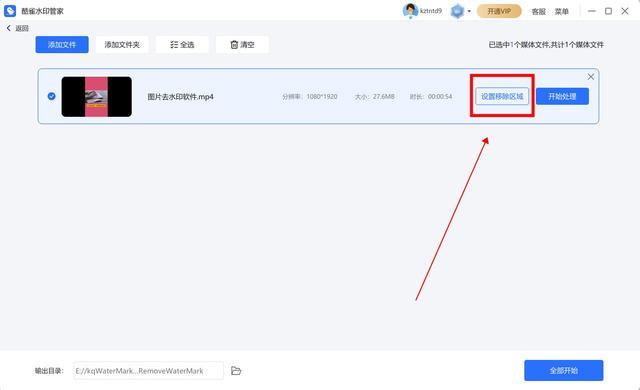Image resolution: width=640 pixels, height=390 pixels.
Task: Start processing with 开始处理
Action: point(562,96)
